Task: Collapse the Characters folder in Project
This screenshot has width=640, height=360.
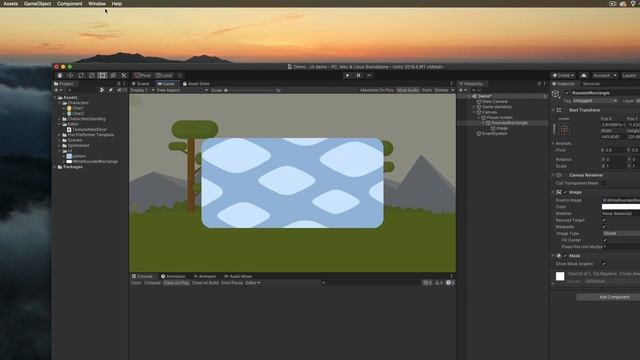Action: (x=60, y=103)
